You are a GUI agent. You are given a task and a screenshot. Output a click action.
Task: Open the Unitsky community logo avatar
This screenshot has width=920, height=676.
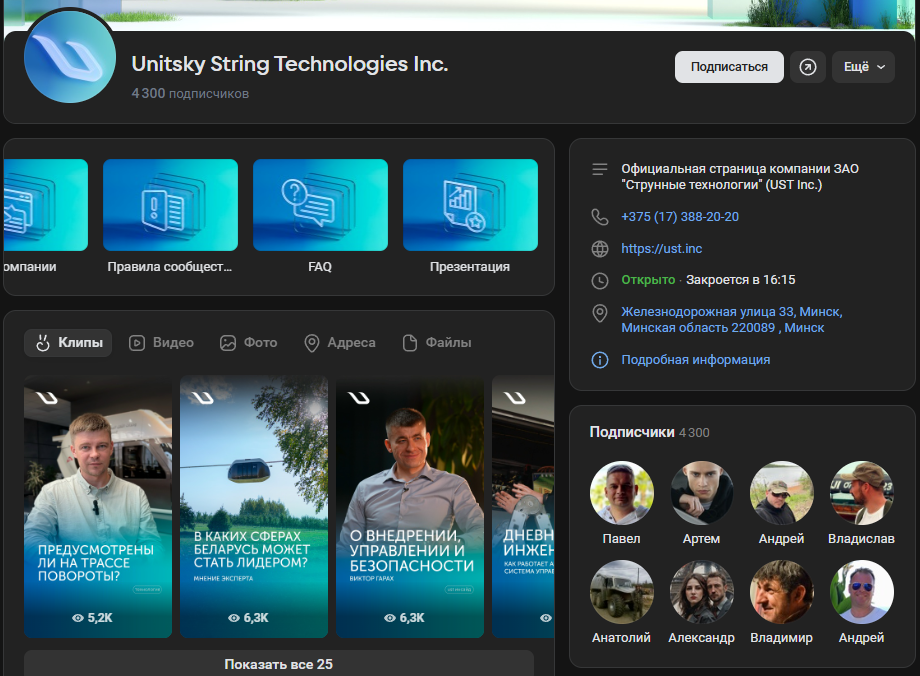coord(70,57)
